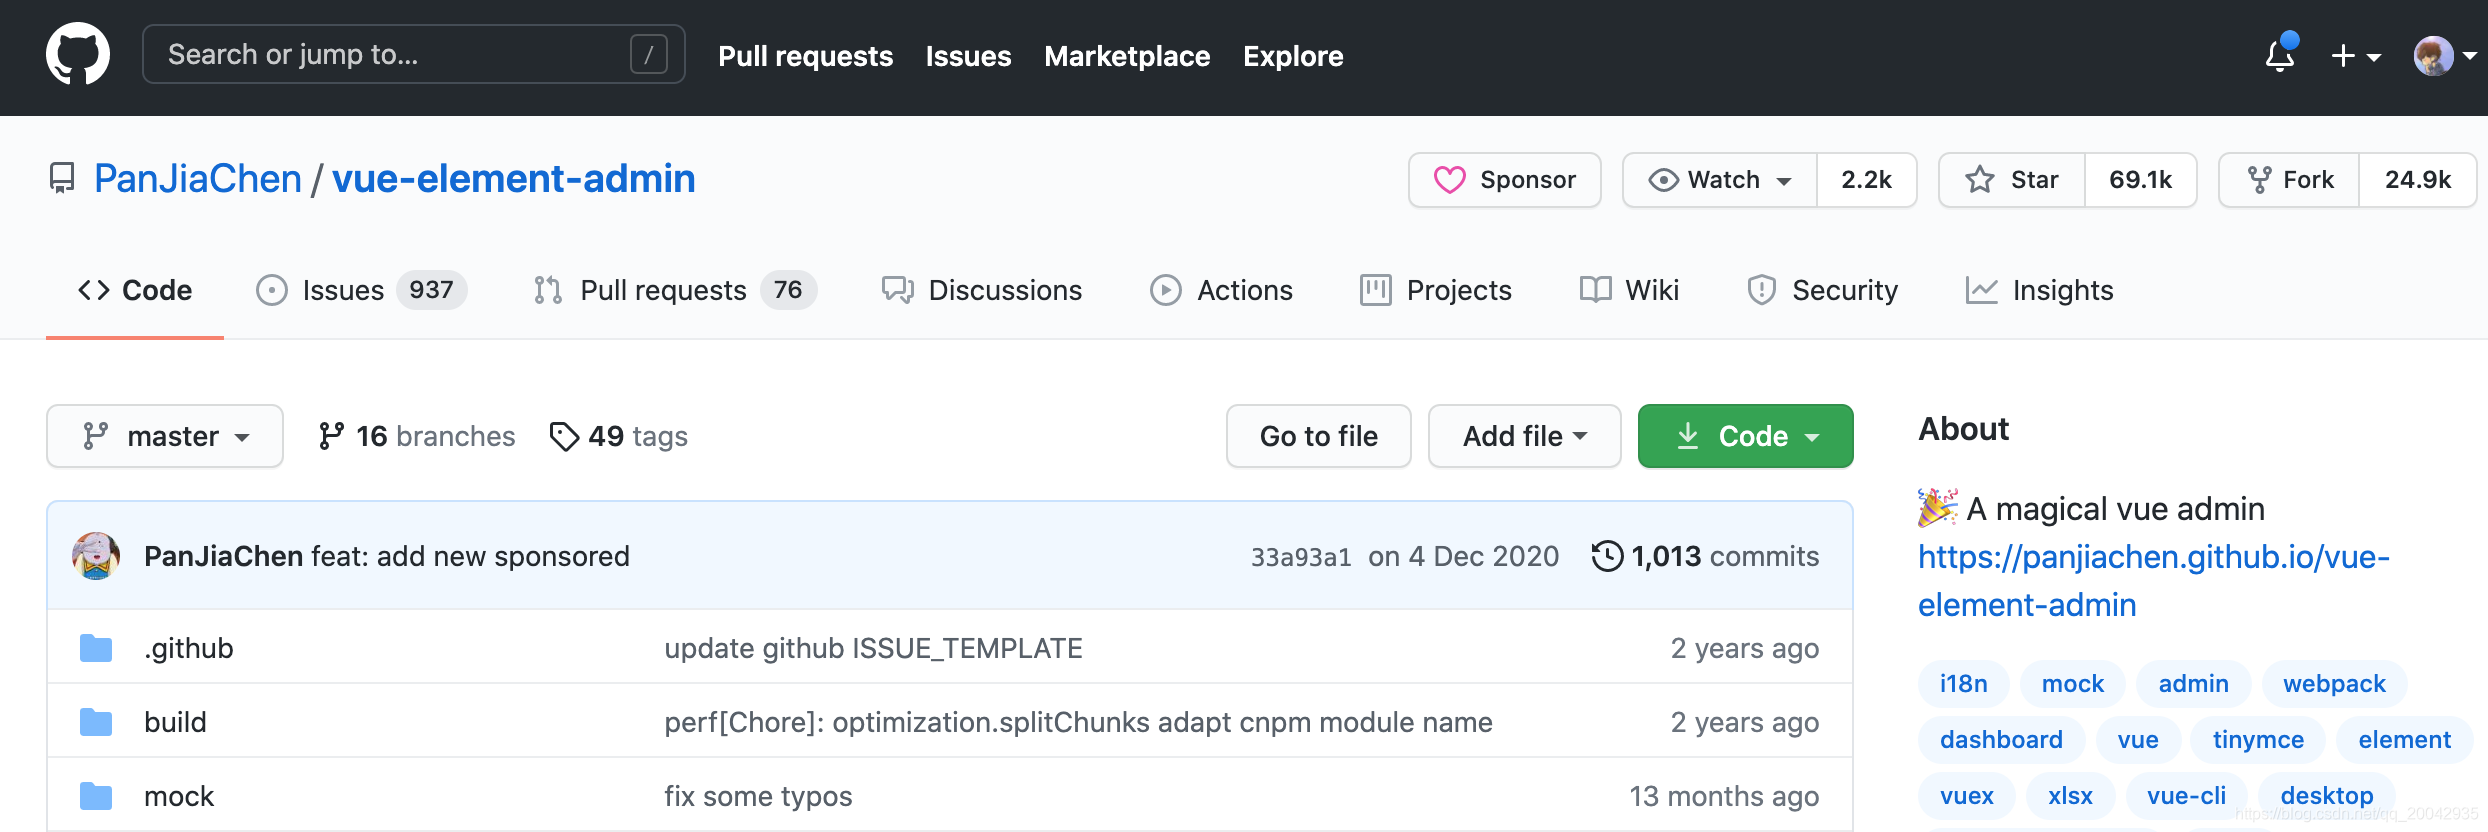
Task: Click PanJiaChen's commit author avatar
Action: [96, 556]
